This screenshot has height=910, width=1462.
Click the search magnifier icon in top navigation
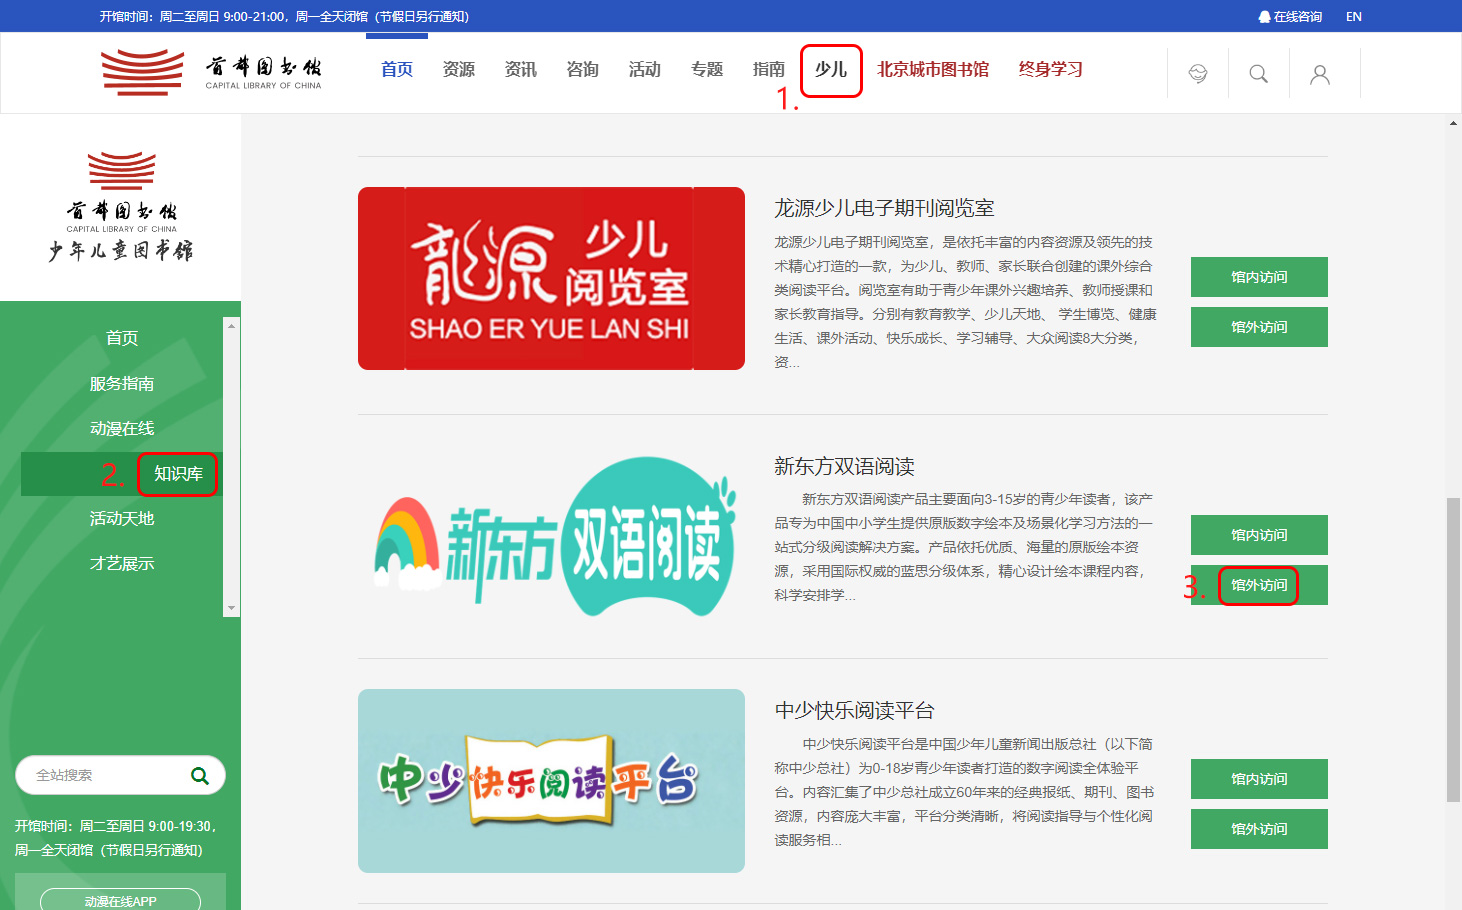[1258, 73]
